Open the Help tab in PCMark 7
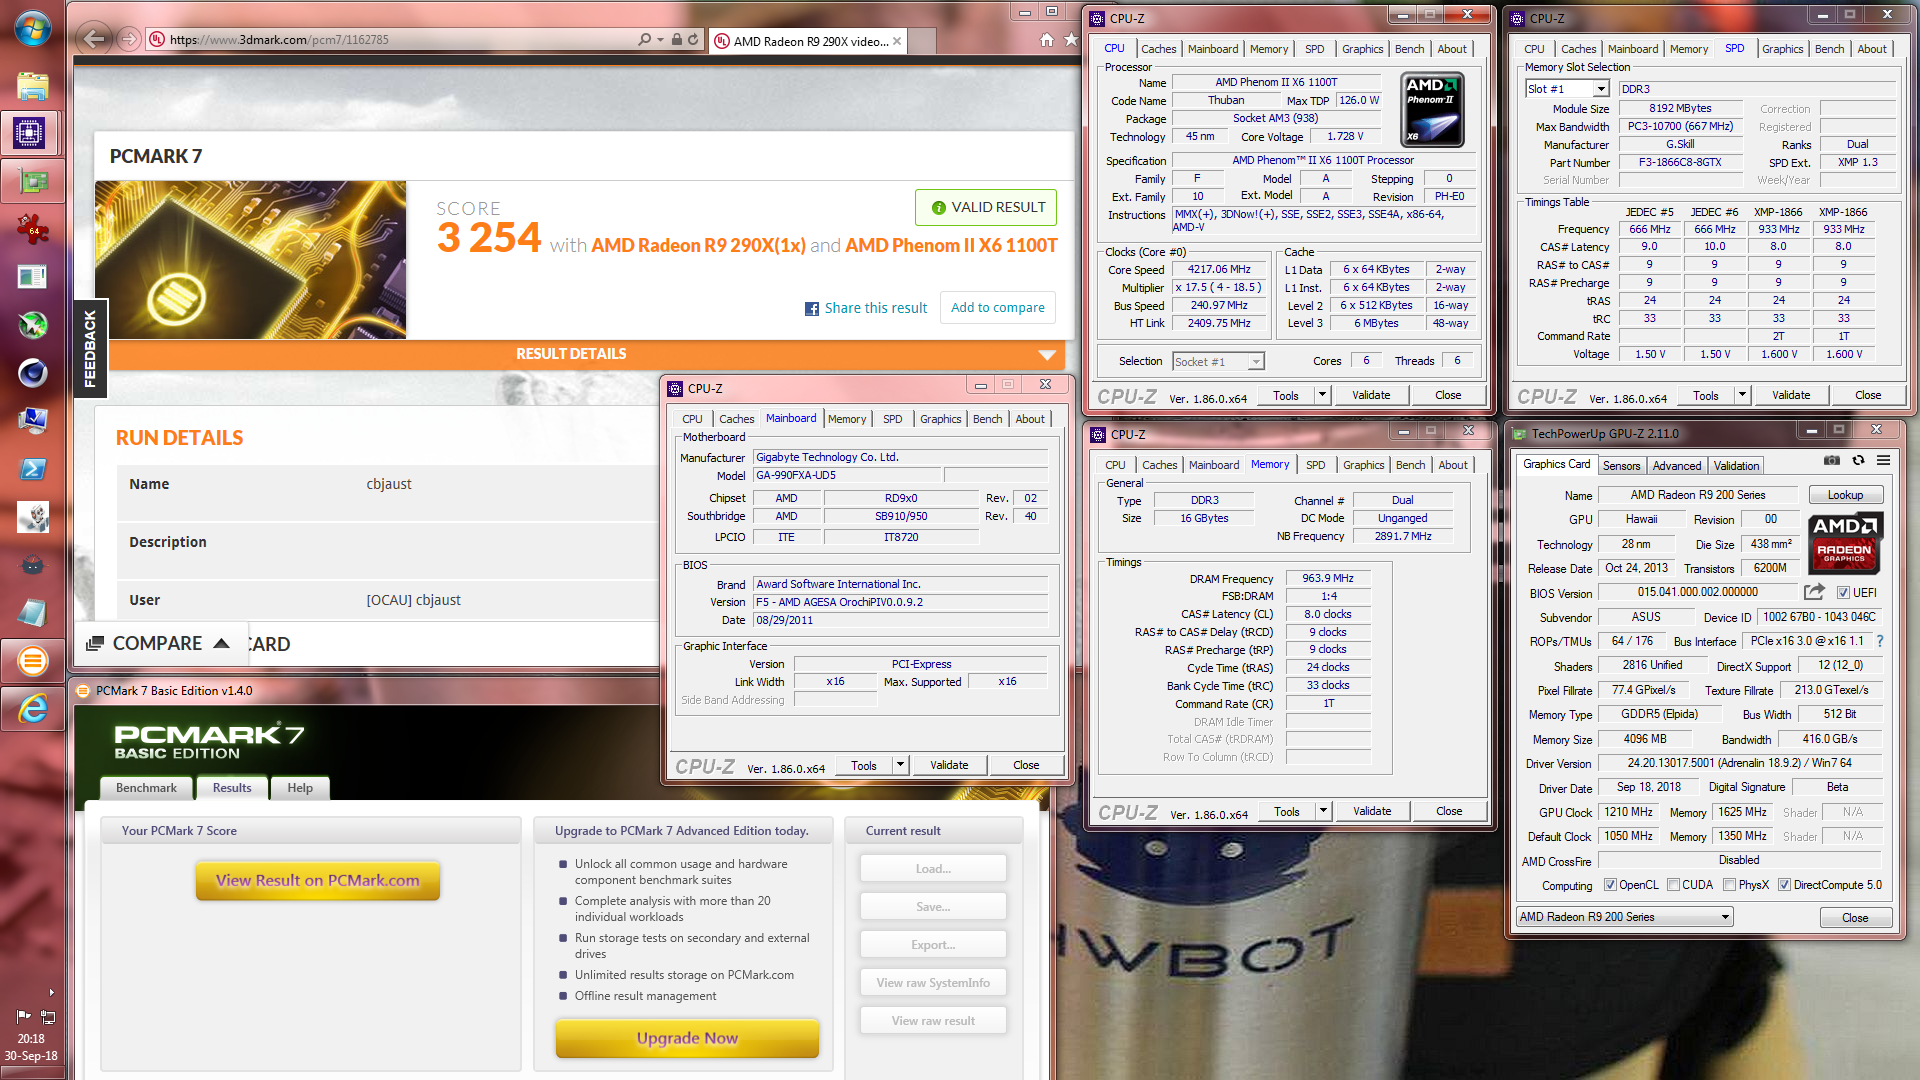 point(300,788)
